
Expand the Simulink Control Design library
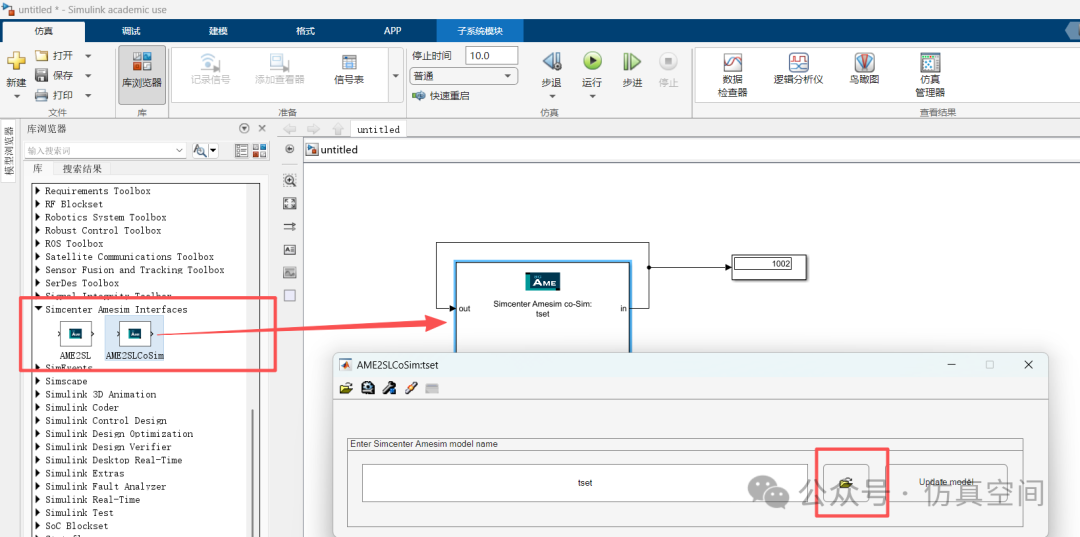pyautogui.click(x=38, y=421)
